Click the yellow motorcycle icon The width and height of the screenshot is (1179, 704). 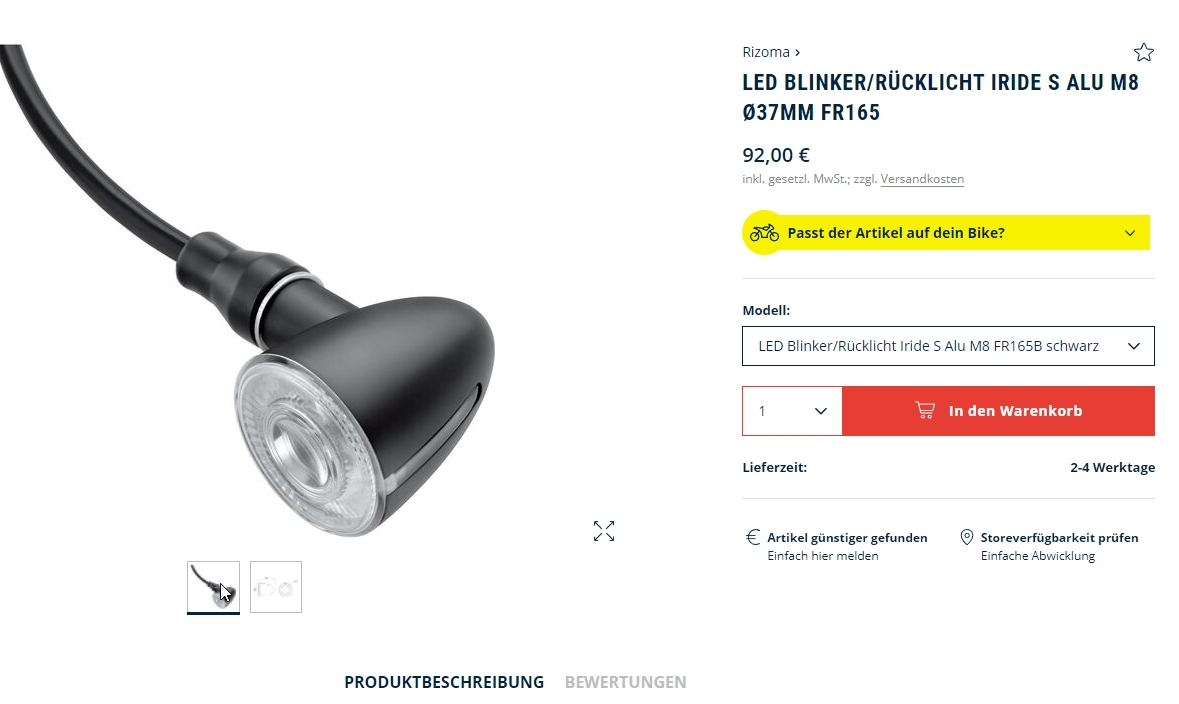(x=764, y=232)
